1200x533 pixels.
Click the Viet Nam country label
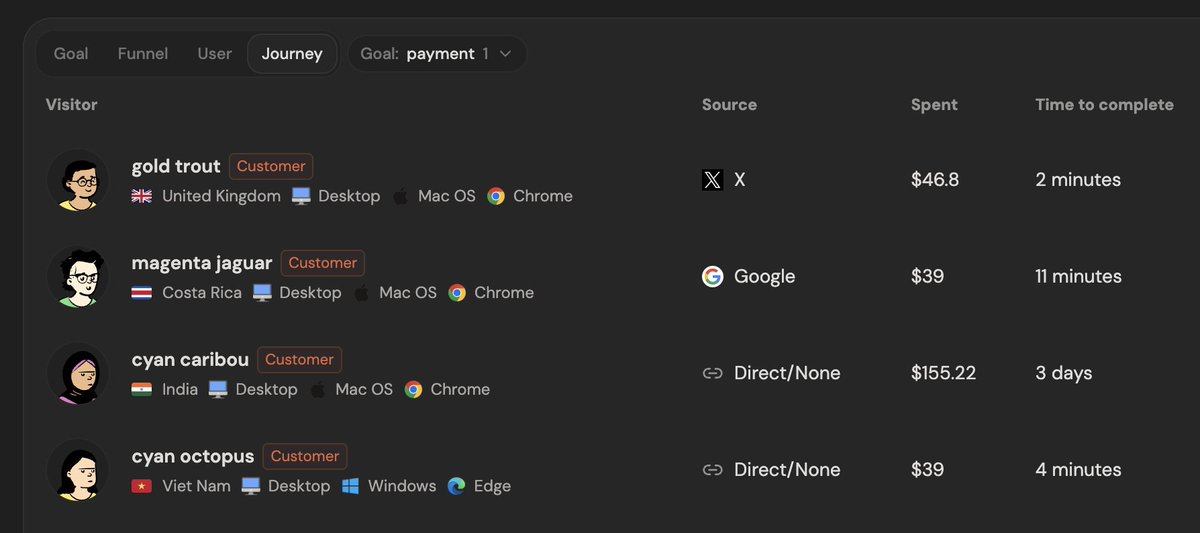[196, 486]
